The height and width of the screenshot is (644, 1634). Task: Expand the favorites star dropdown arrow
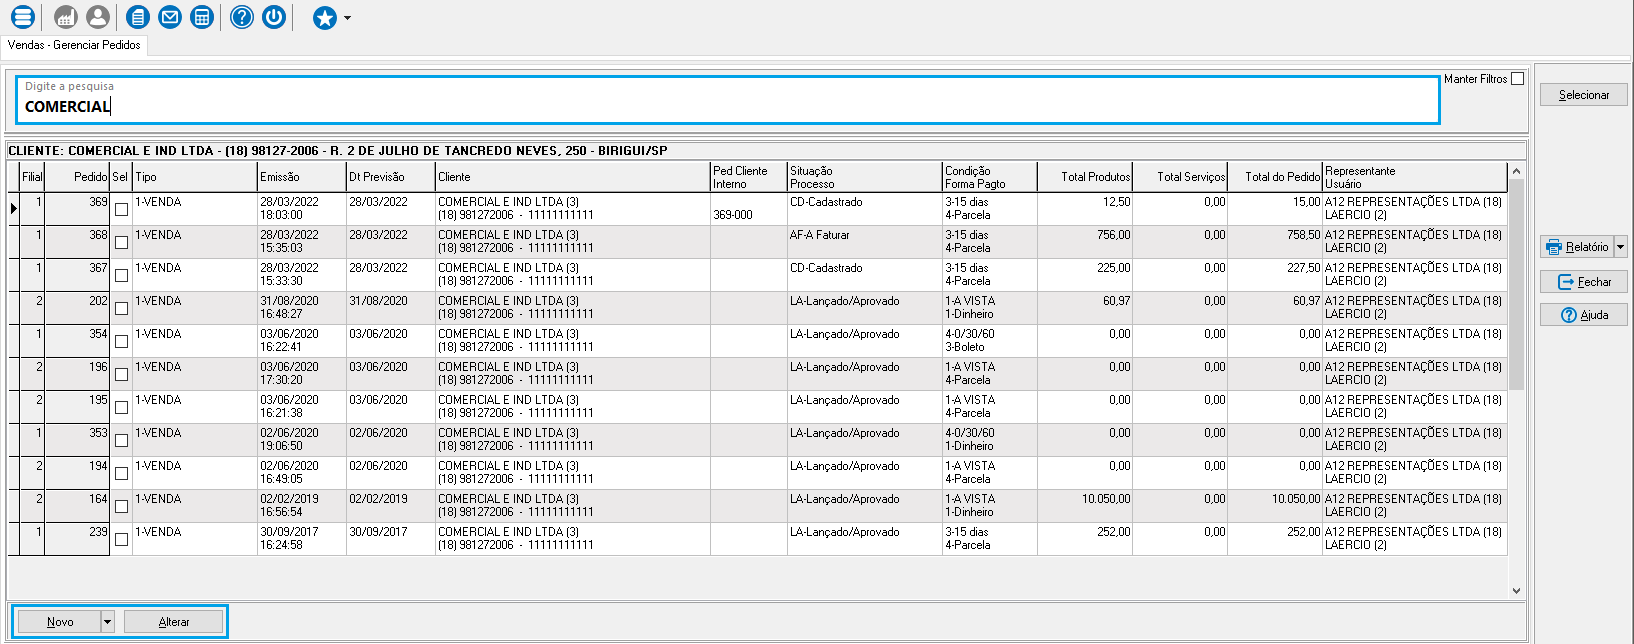click(x=347, y=18)
